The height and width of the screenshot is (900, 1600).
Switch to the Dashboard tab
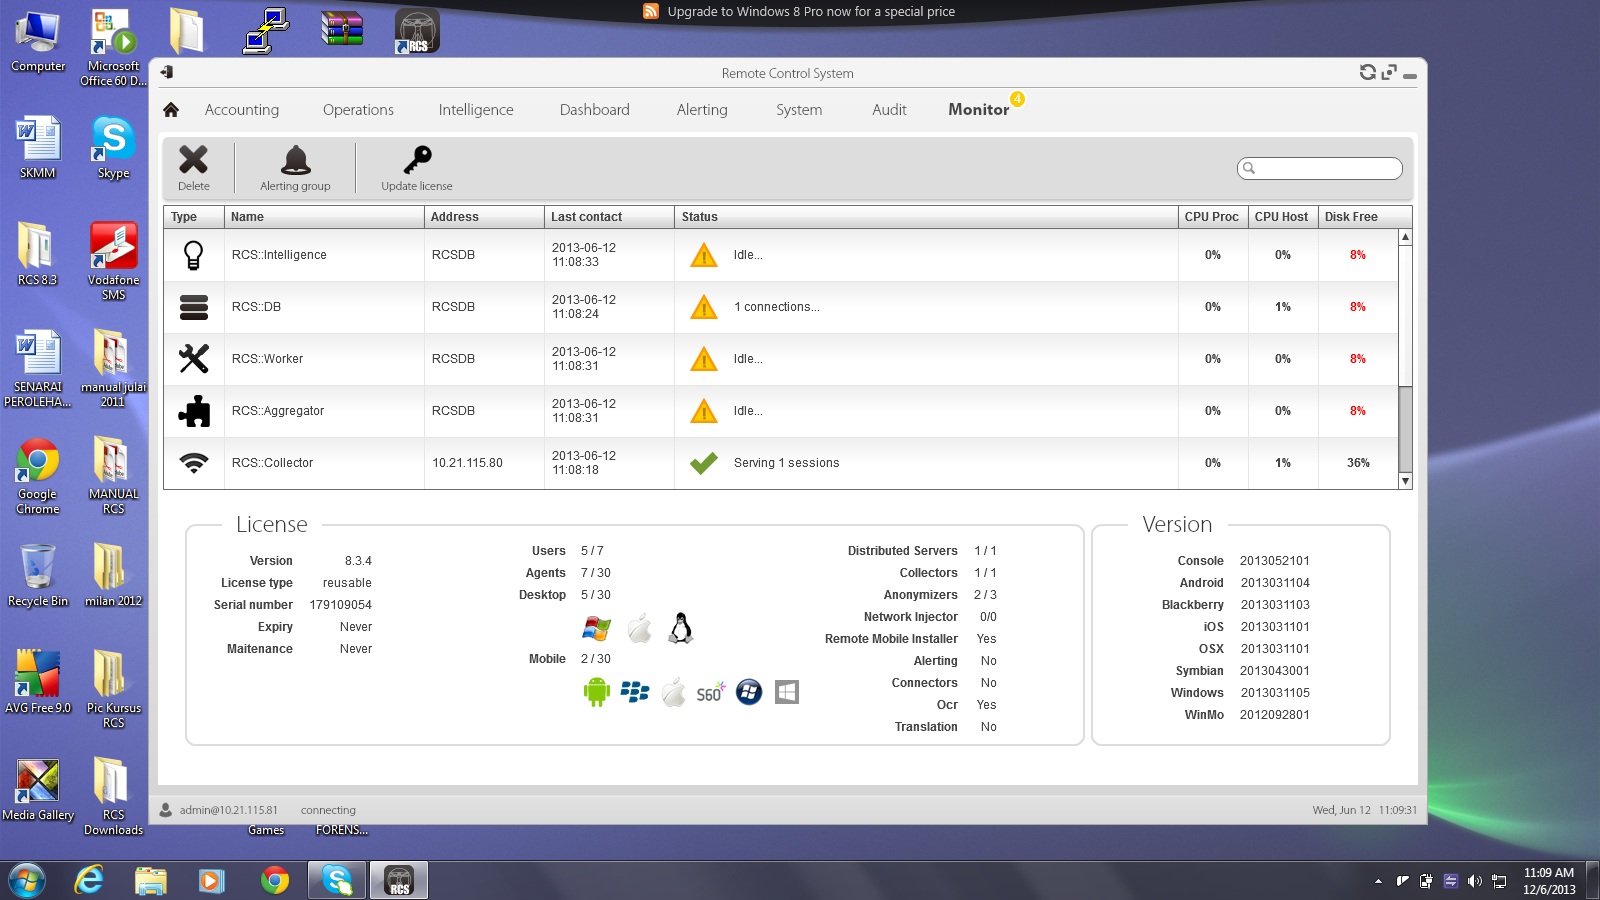coord(595,110)
